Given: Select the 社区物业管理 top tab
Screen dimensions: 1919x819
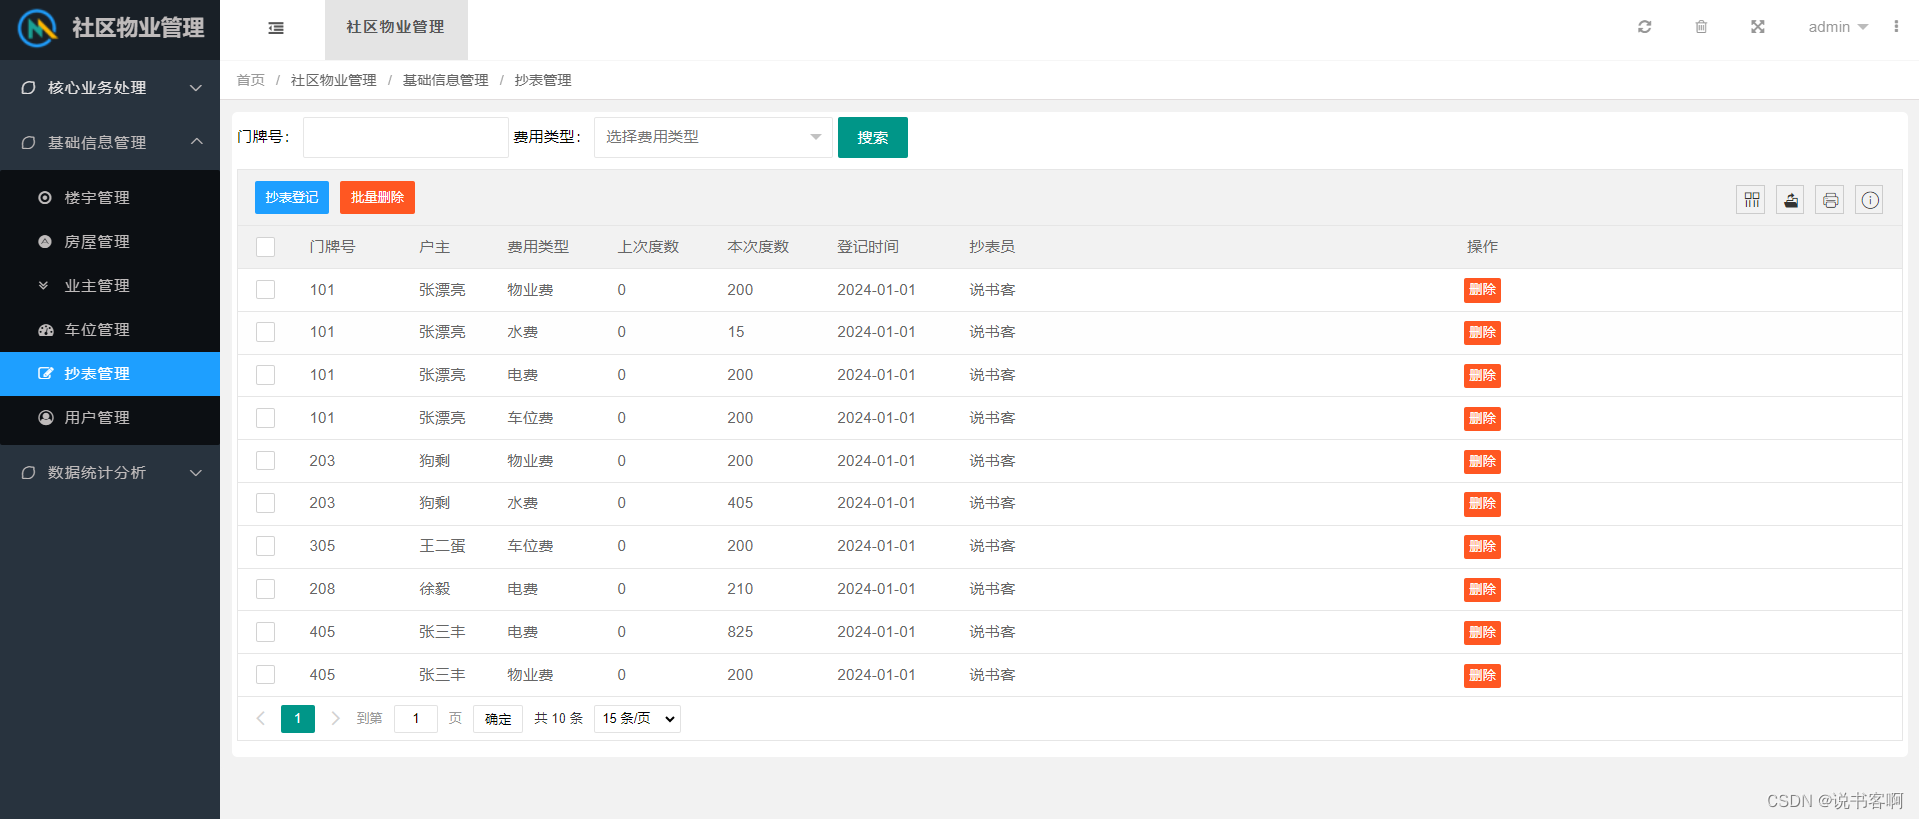Looking at the screenshot, I should tap(396, 28).
